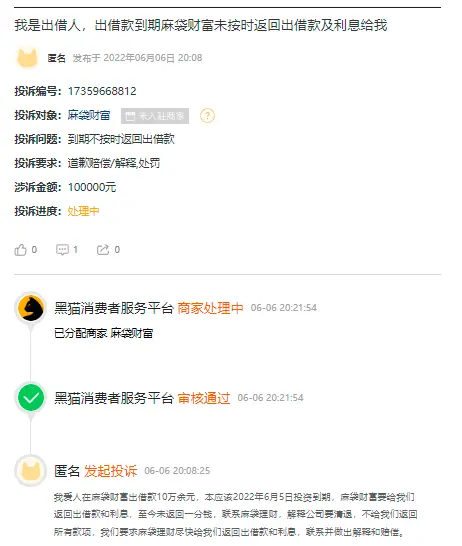Click the anonymous avatar beside 发起投诉
The image size is (462, 546).
click(x=31, y=471)
